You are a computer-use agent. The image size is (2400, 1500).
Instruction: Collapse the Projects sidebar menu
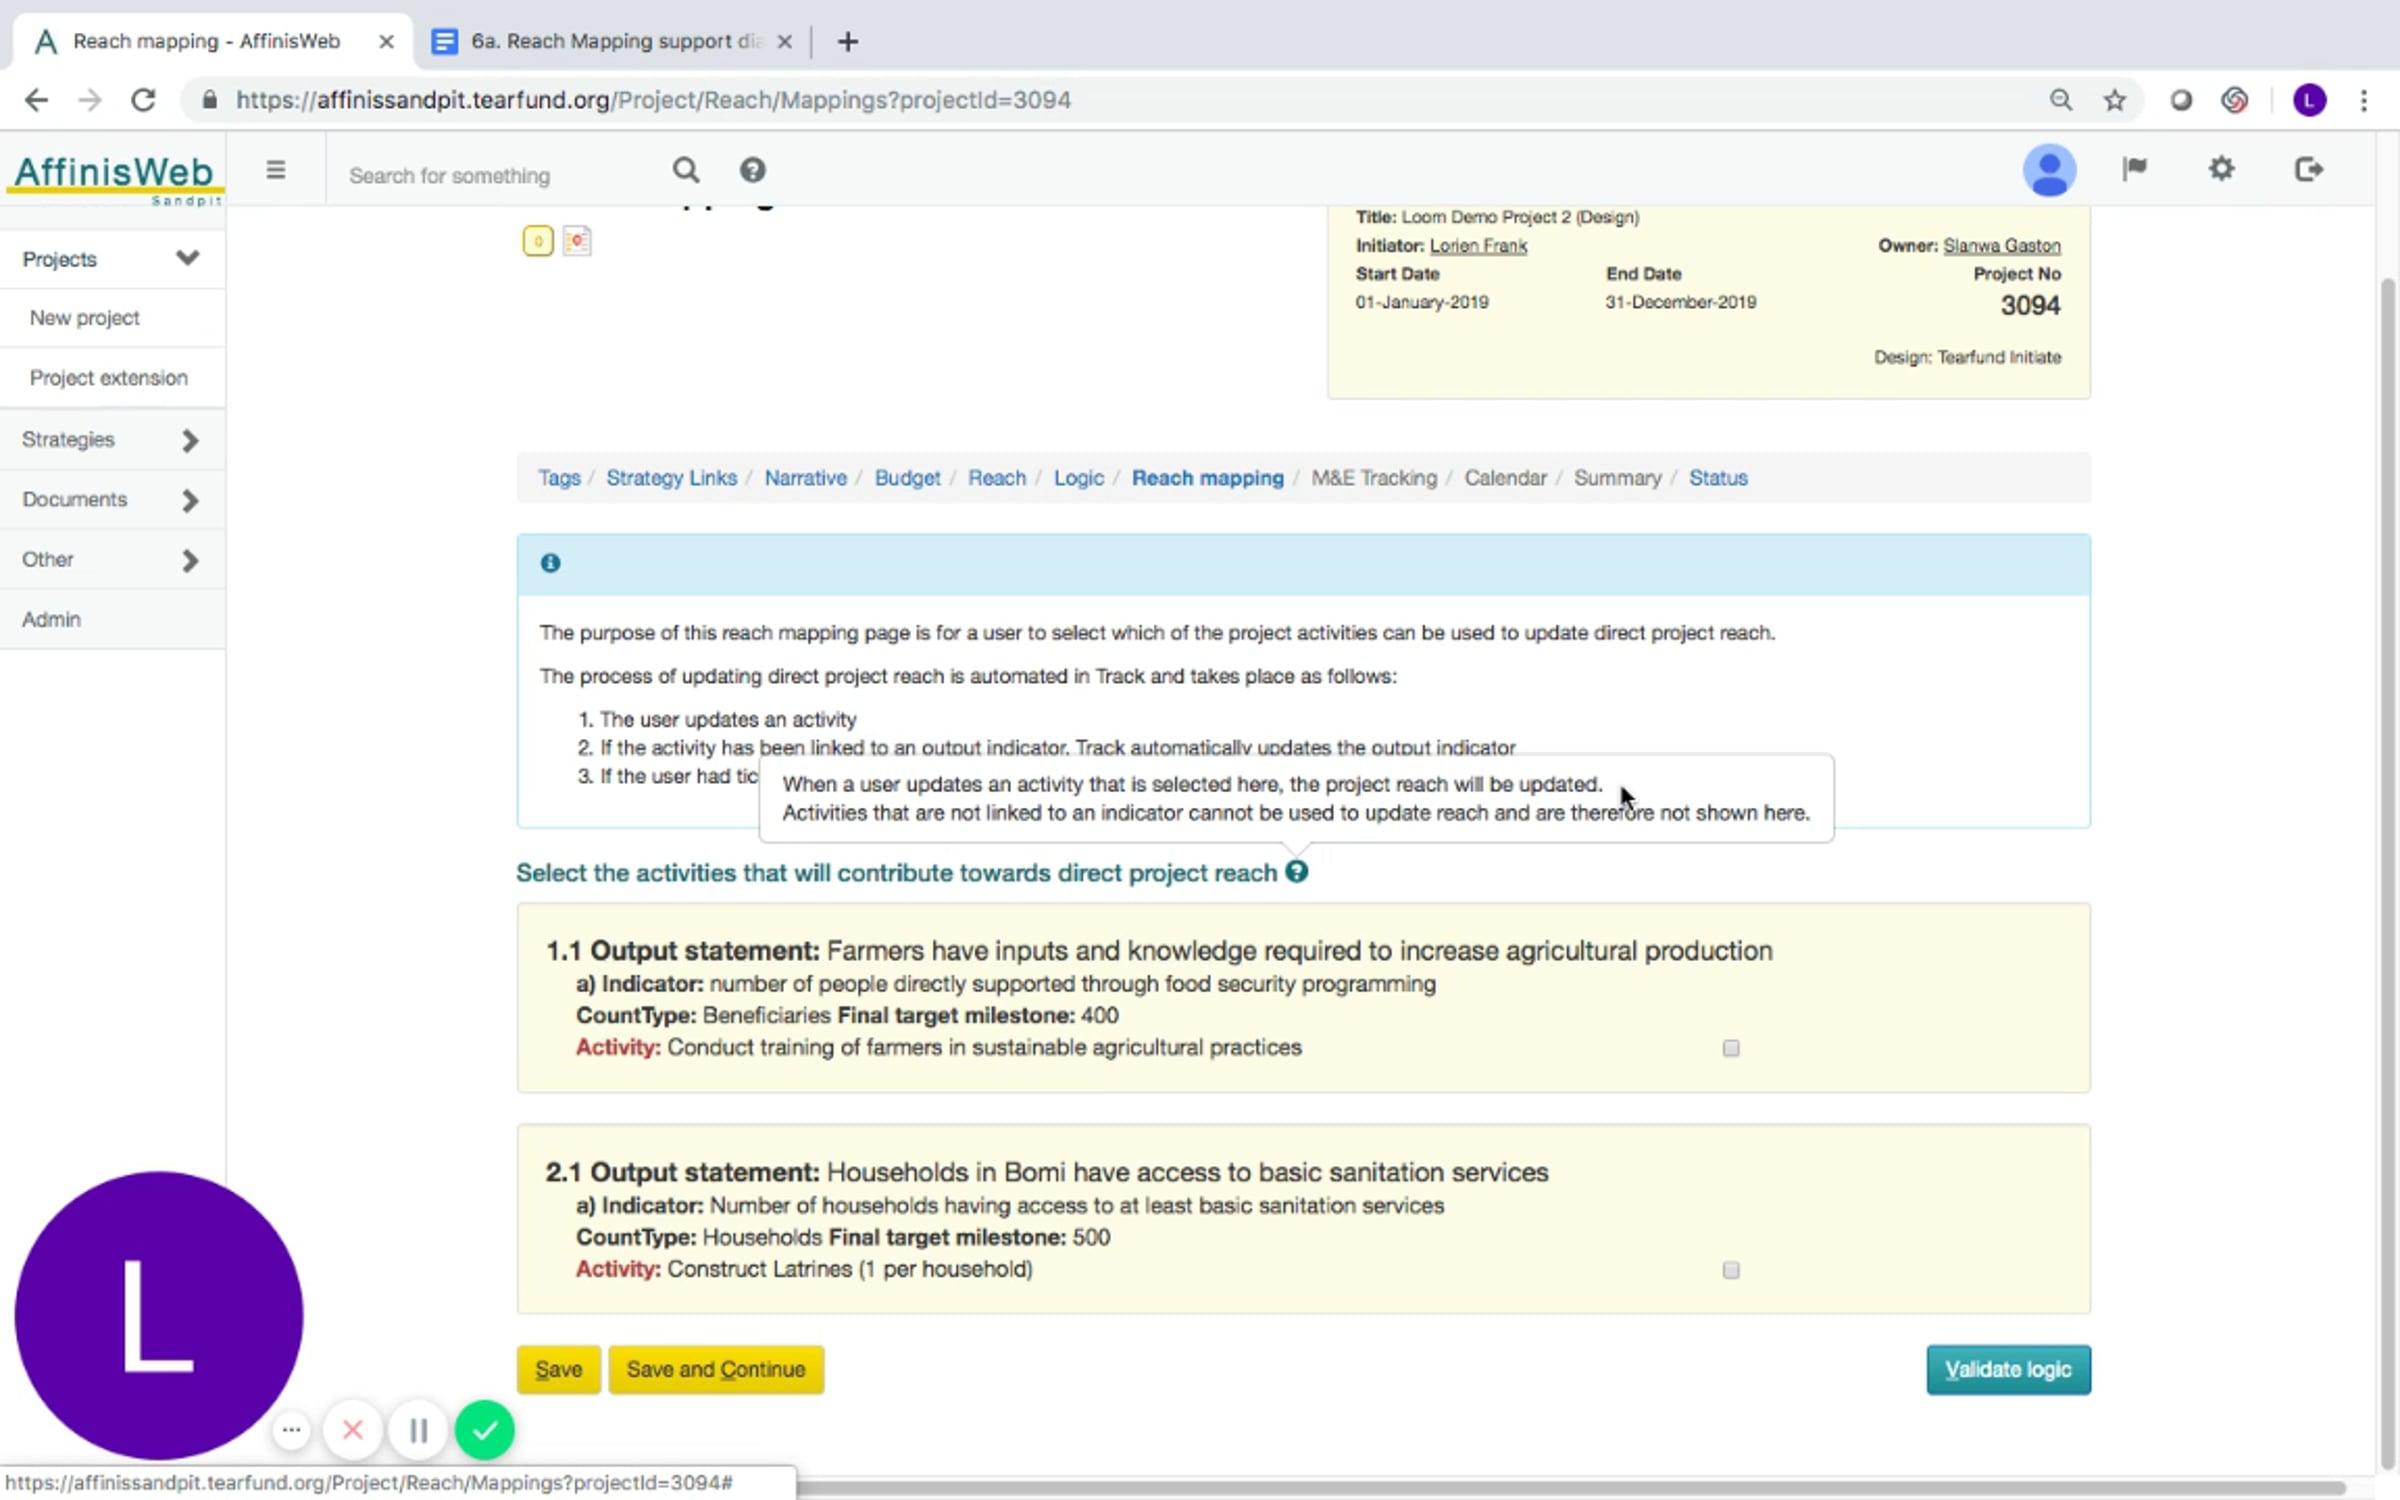(x=112, y=259)
